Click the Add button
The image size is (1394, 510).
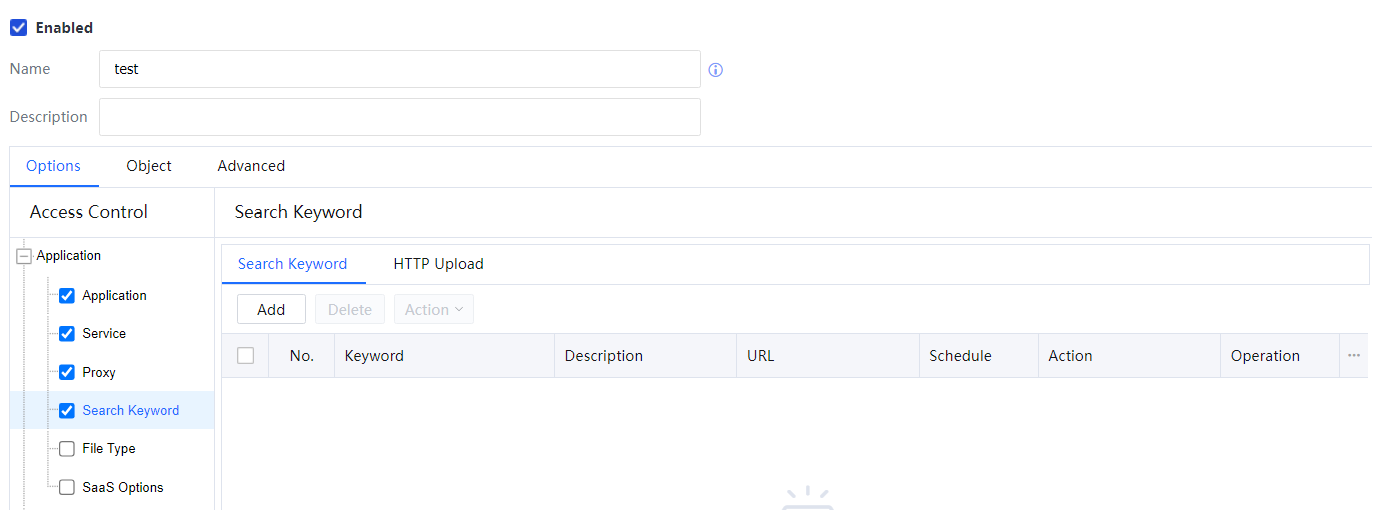click(271, 310)
